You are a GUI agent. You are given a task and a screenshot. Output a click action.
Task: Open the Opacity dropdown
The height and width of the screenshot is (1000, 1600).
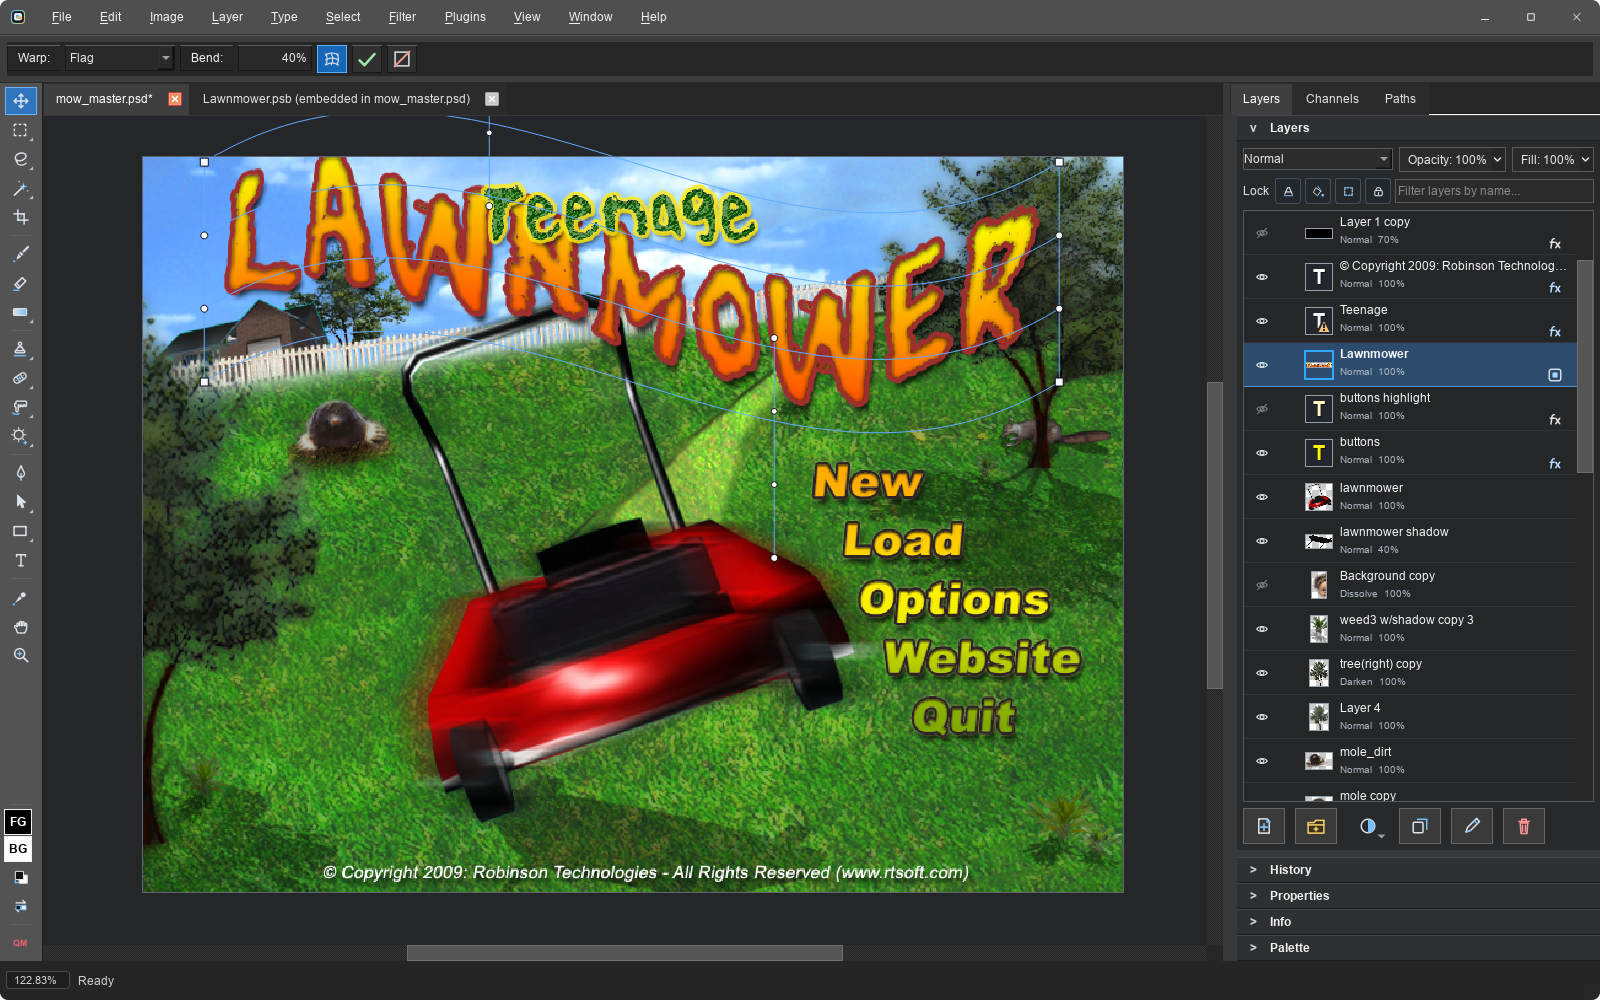coord(1453,160)
